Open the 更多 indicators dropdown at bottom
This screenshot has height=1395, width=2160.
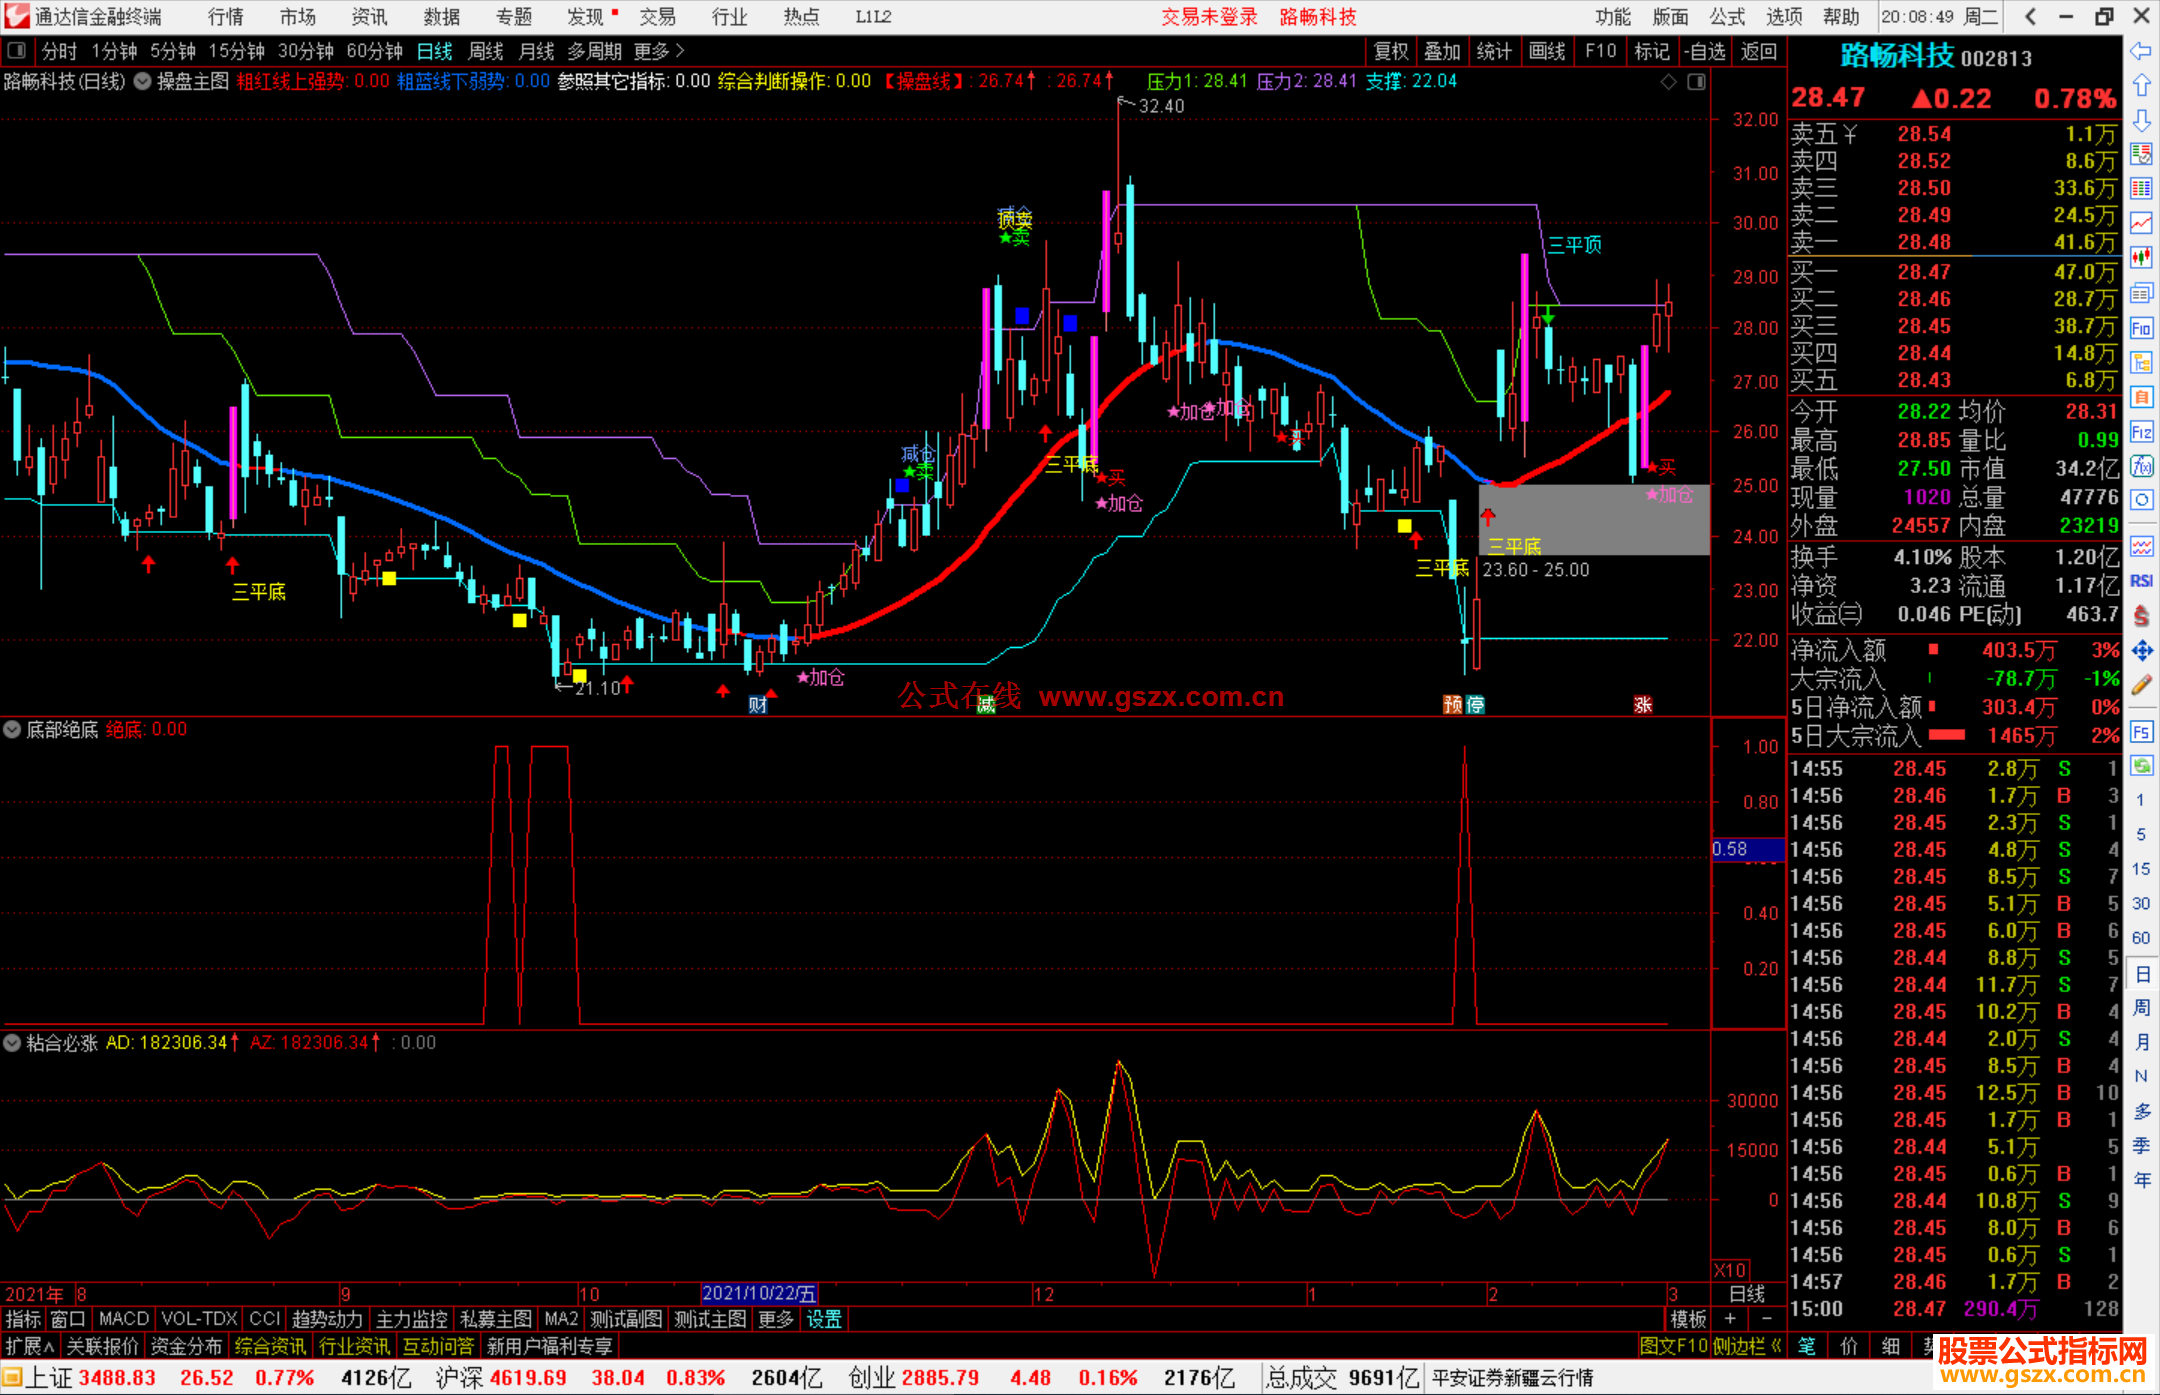pyautogui.click(x=776, y=1320)
